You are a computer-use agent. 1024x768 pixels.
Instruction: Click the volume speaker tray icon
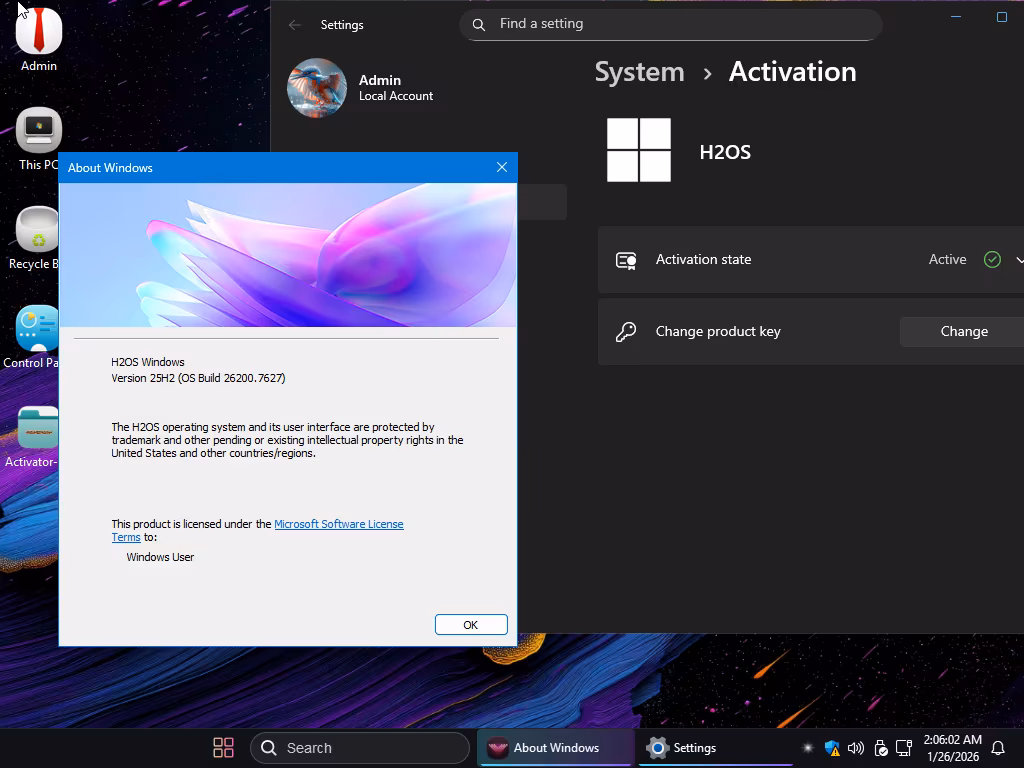coord(856,748)
